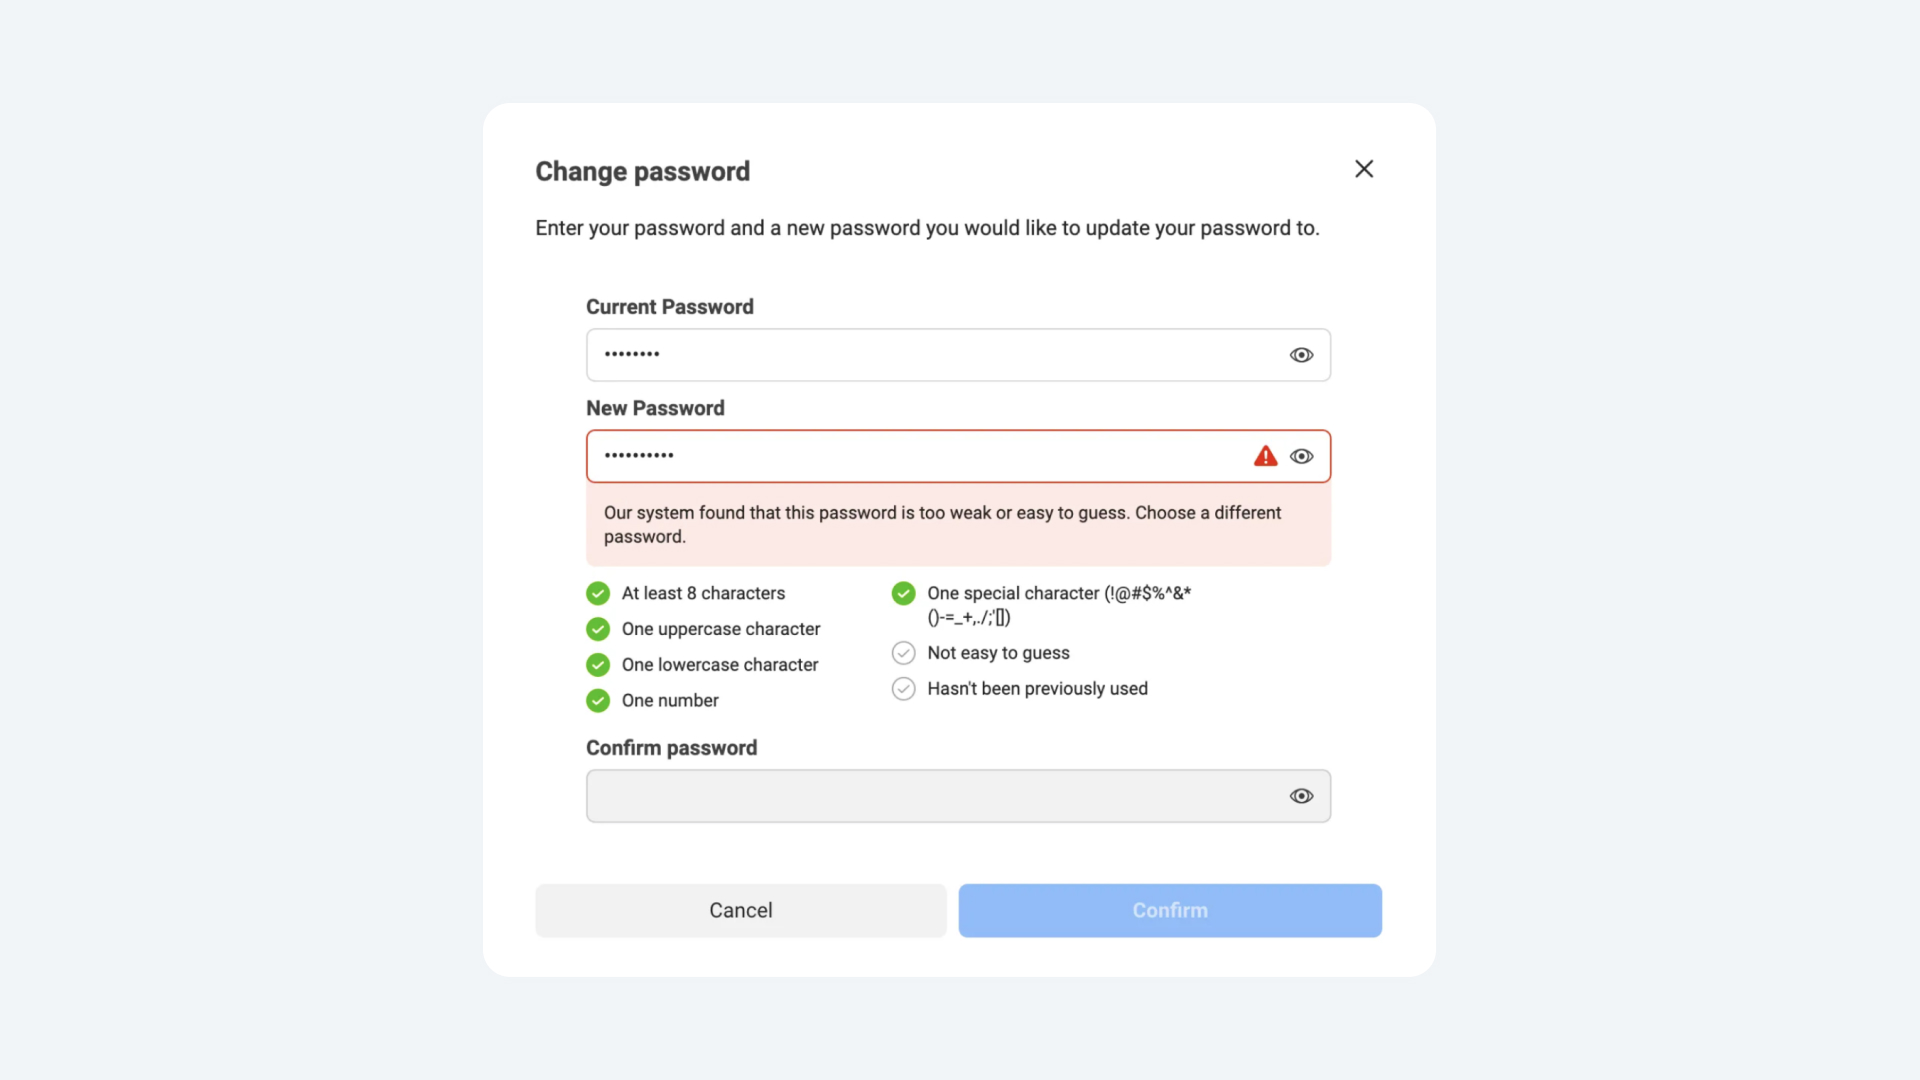Click the green check beside 'At least 8 characters'

597,593
